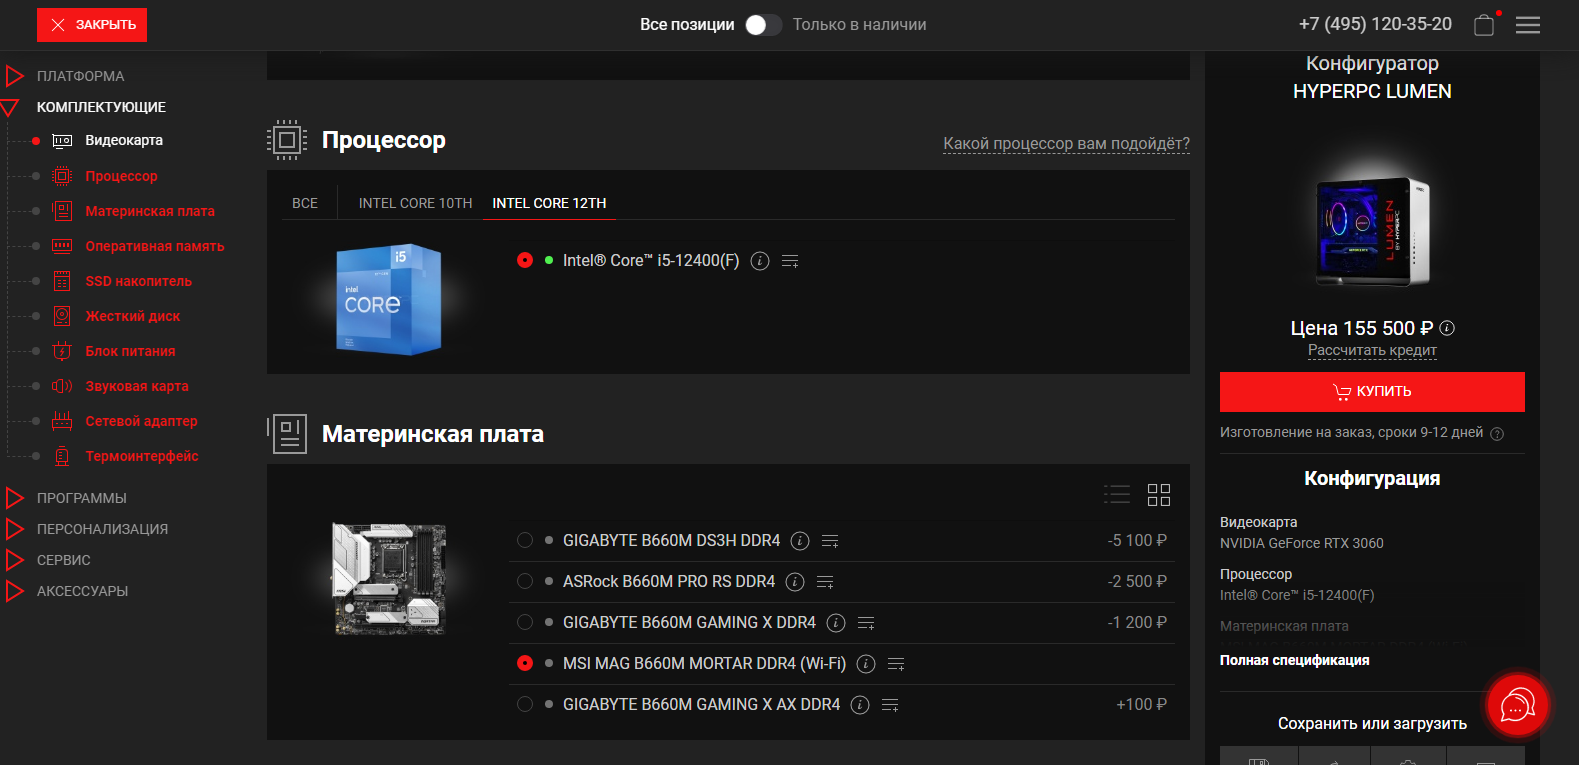Screen dimensions: 1579x765
Task: Show info for GIGABYTE B660M DS3H DDR4
Action: 800,541
